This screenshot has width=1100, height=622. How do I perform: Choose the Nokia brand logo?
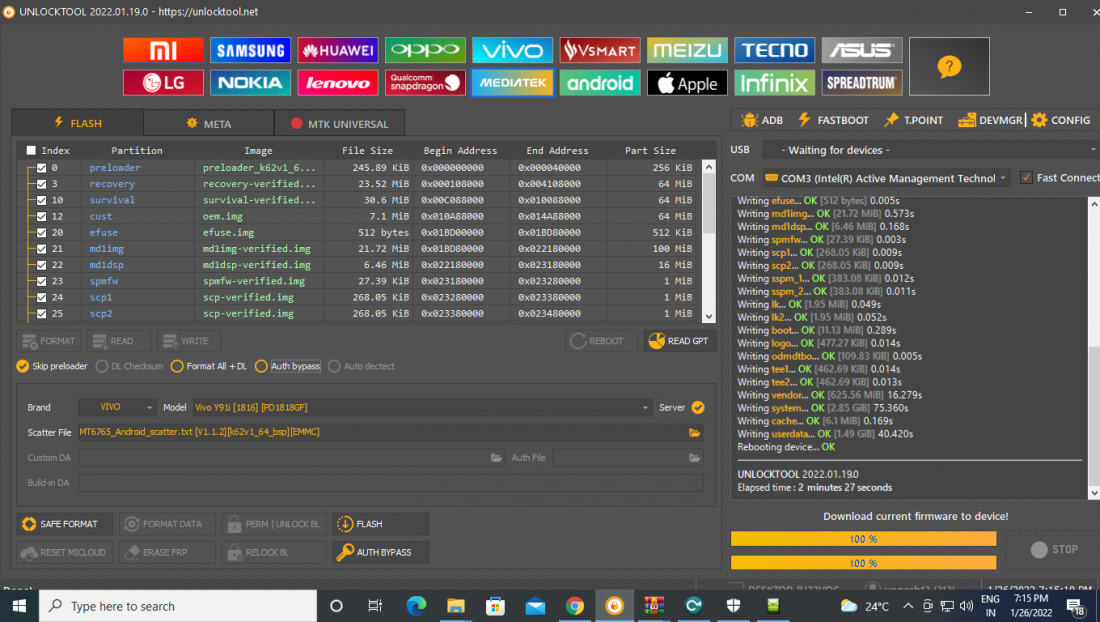click(250, 83)
